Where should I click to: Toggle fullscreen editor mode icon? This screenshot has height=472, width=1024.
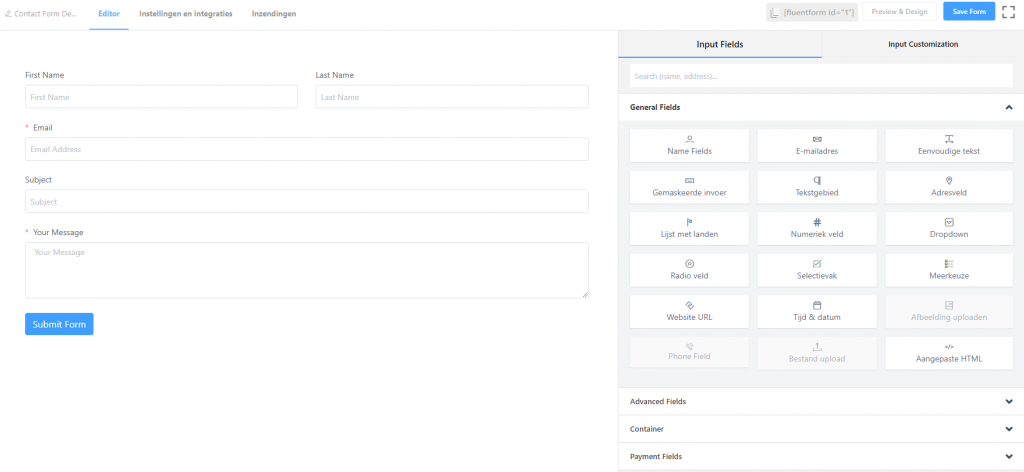click(x=1008, y=12)
